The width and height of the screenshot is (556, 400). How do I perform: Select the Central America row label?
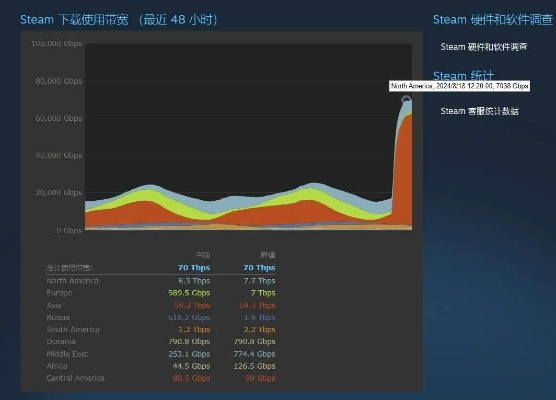point(75,378)
